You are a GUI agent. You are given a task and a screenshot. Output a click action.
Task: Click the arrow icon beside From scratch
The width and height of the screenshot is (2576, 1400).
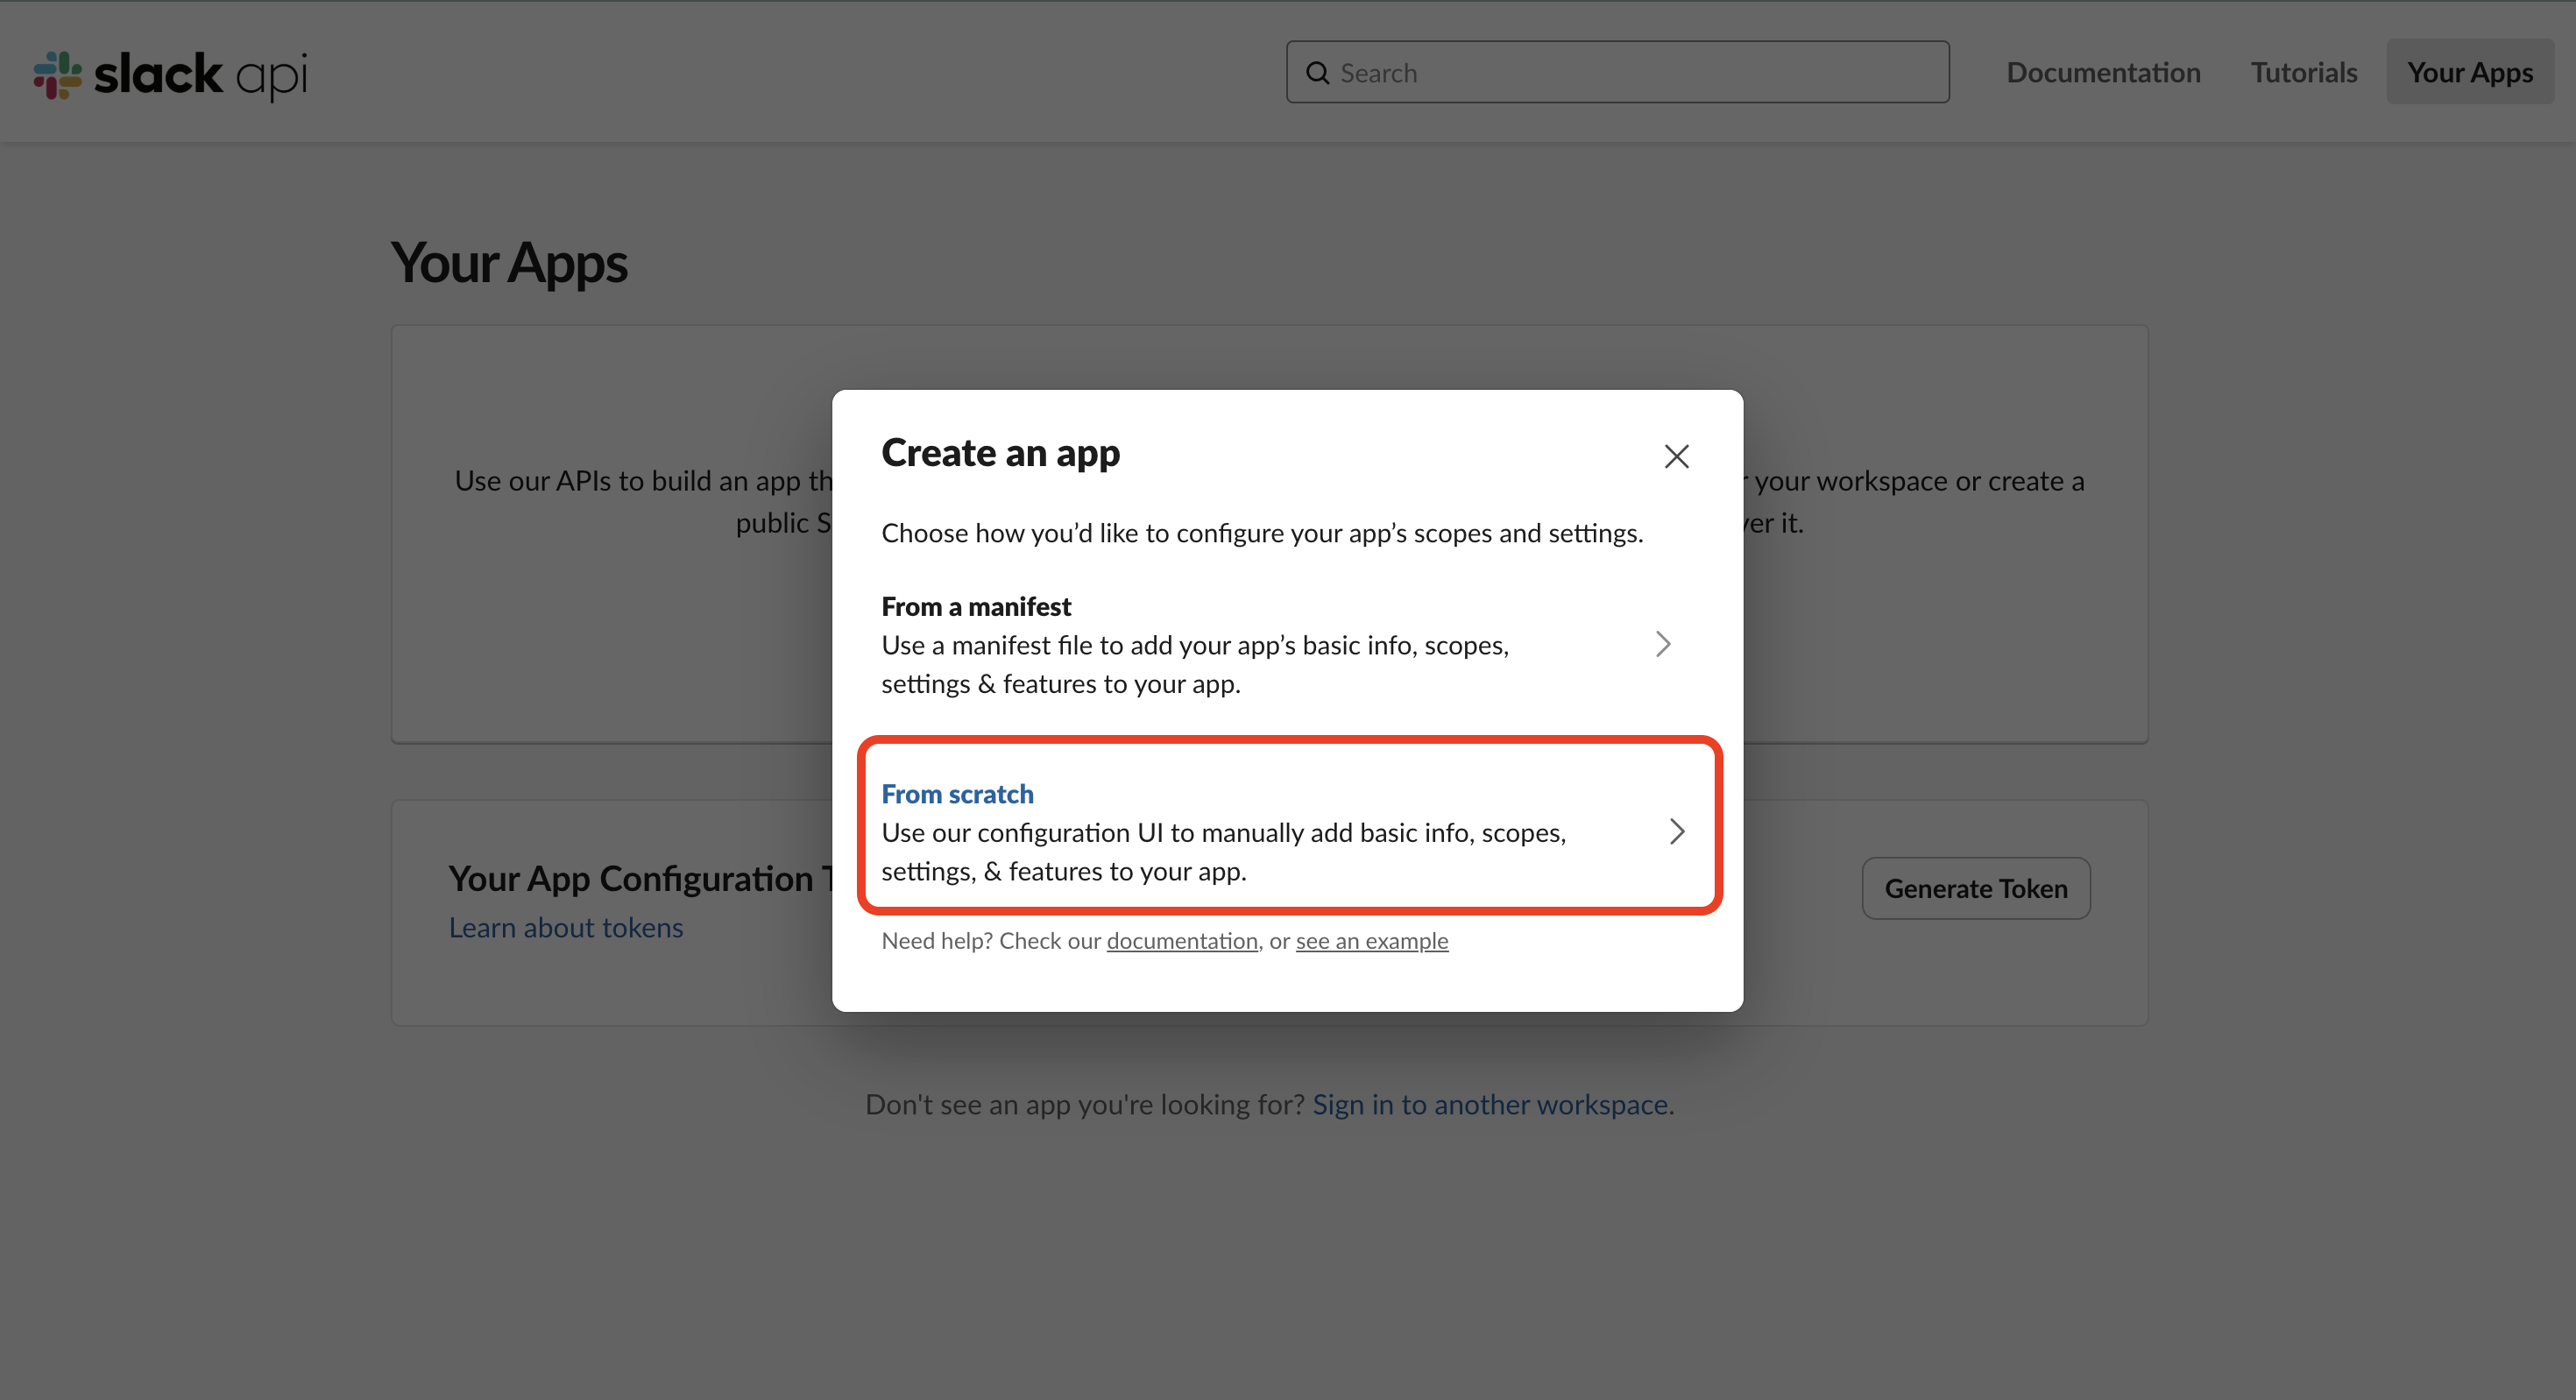(x=1676, y=831)
